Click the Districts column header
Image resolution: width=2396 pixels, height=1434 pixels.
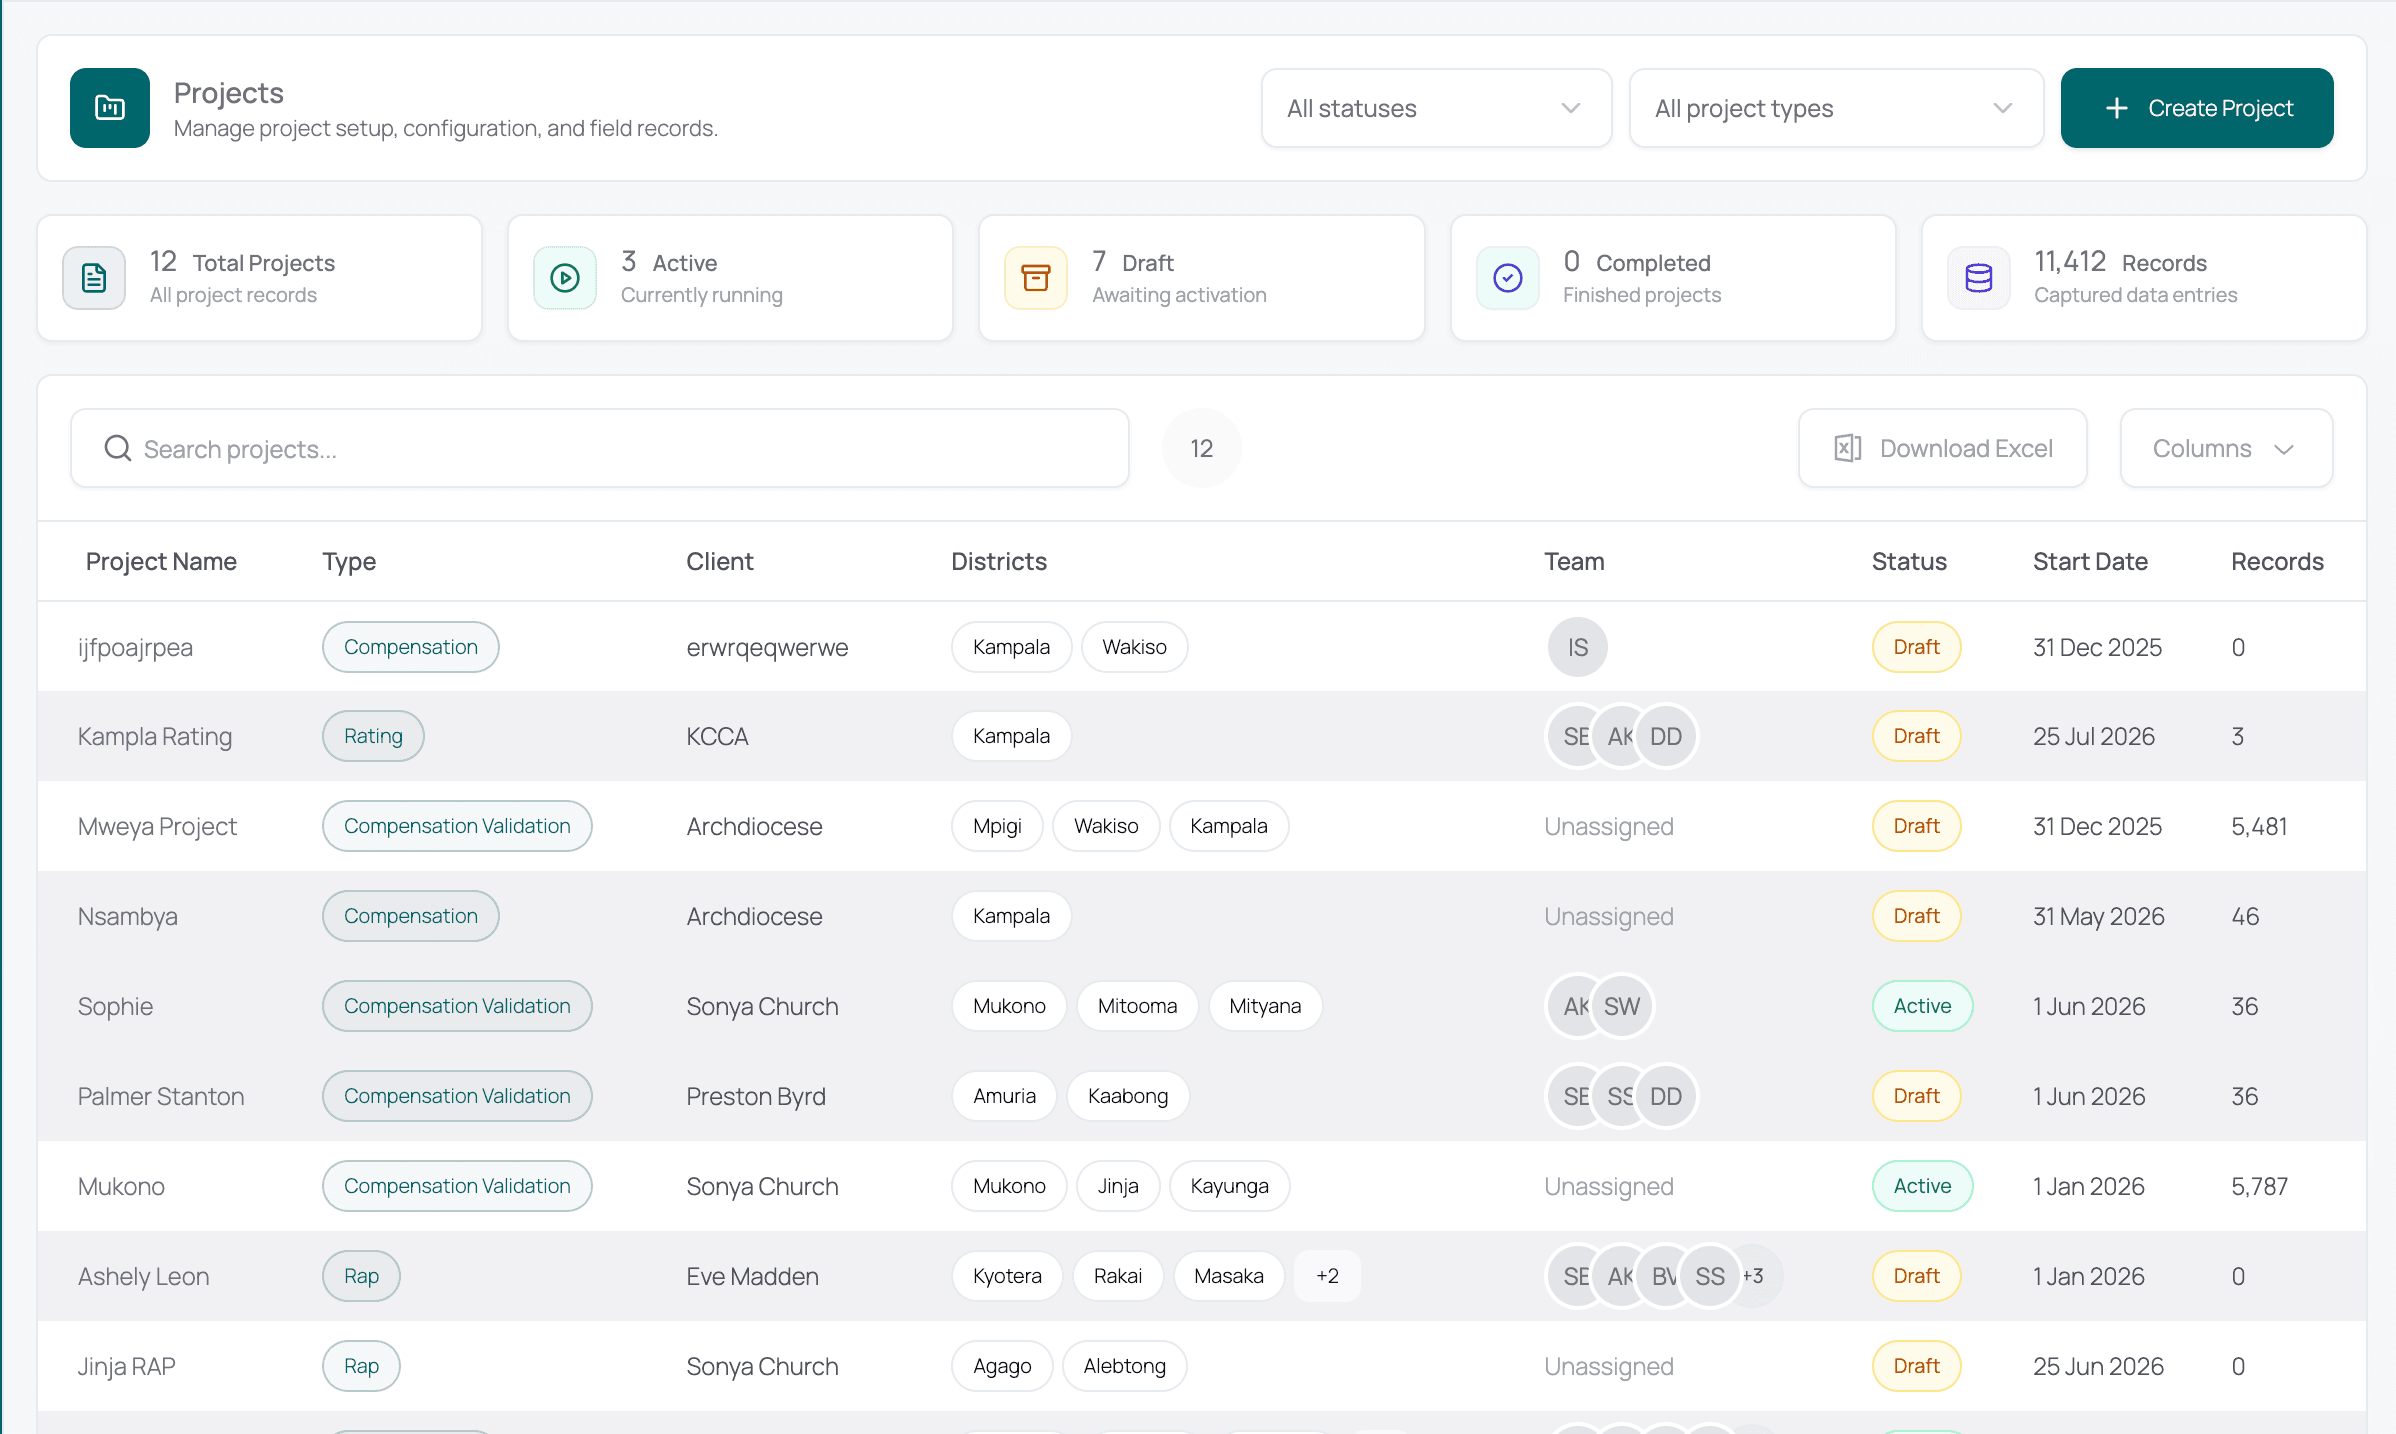click(999, 561)
